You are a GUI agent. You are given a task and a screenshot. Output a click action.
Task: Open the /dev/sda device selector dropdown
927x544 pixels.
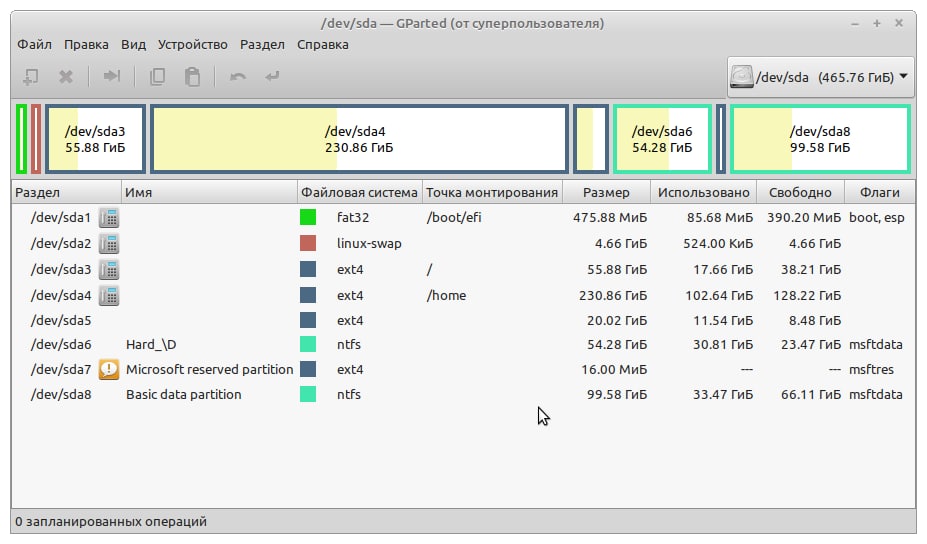tap(821, 76)
